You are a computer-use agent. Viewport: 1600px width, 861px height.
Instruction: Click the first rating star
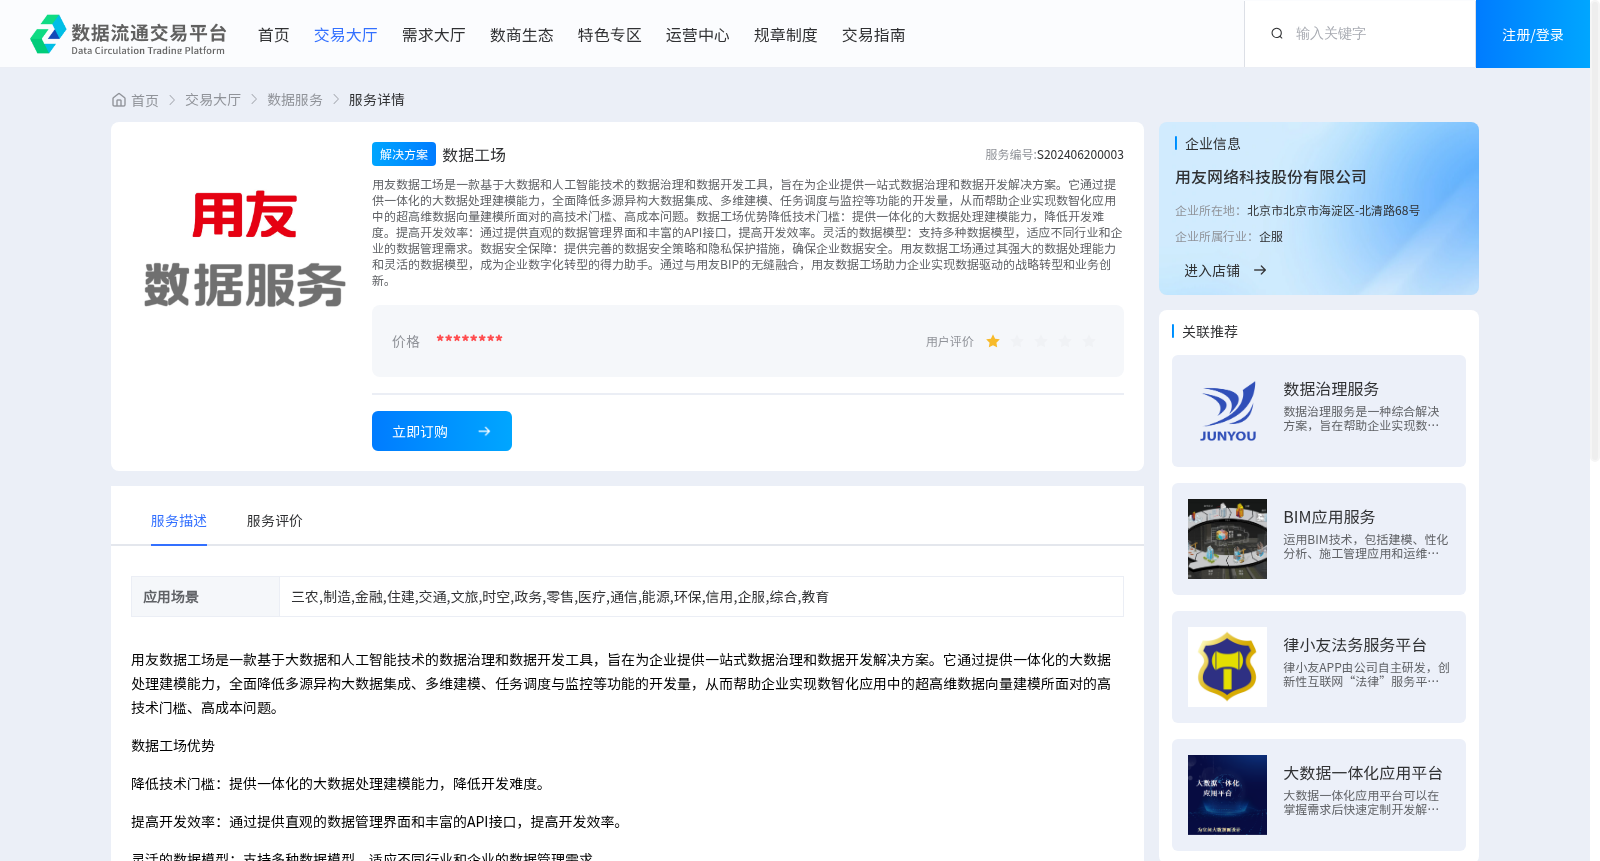993,342
